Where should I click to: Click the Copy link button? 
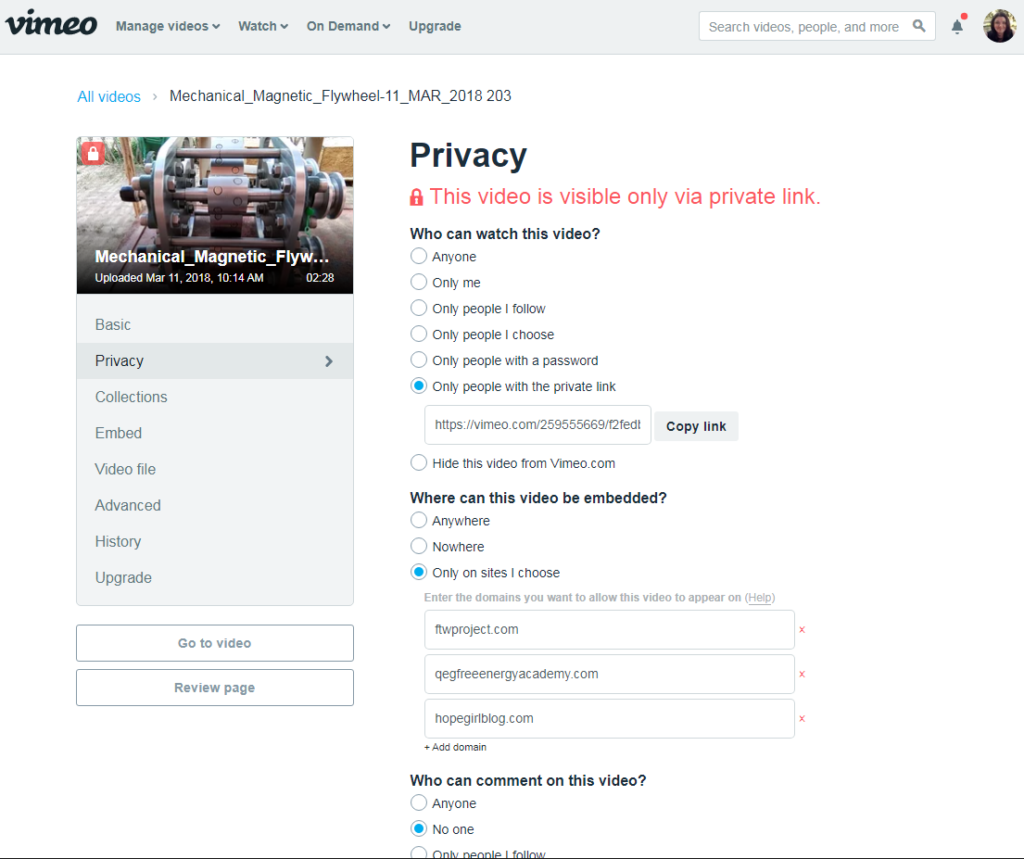695,426
